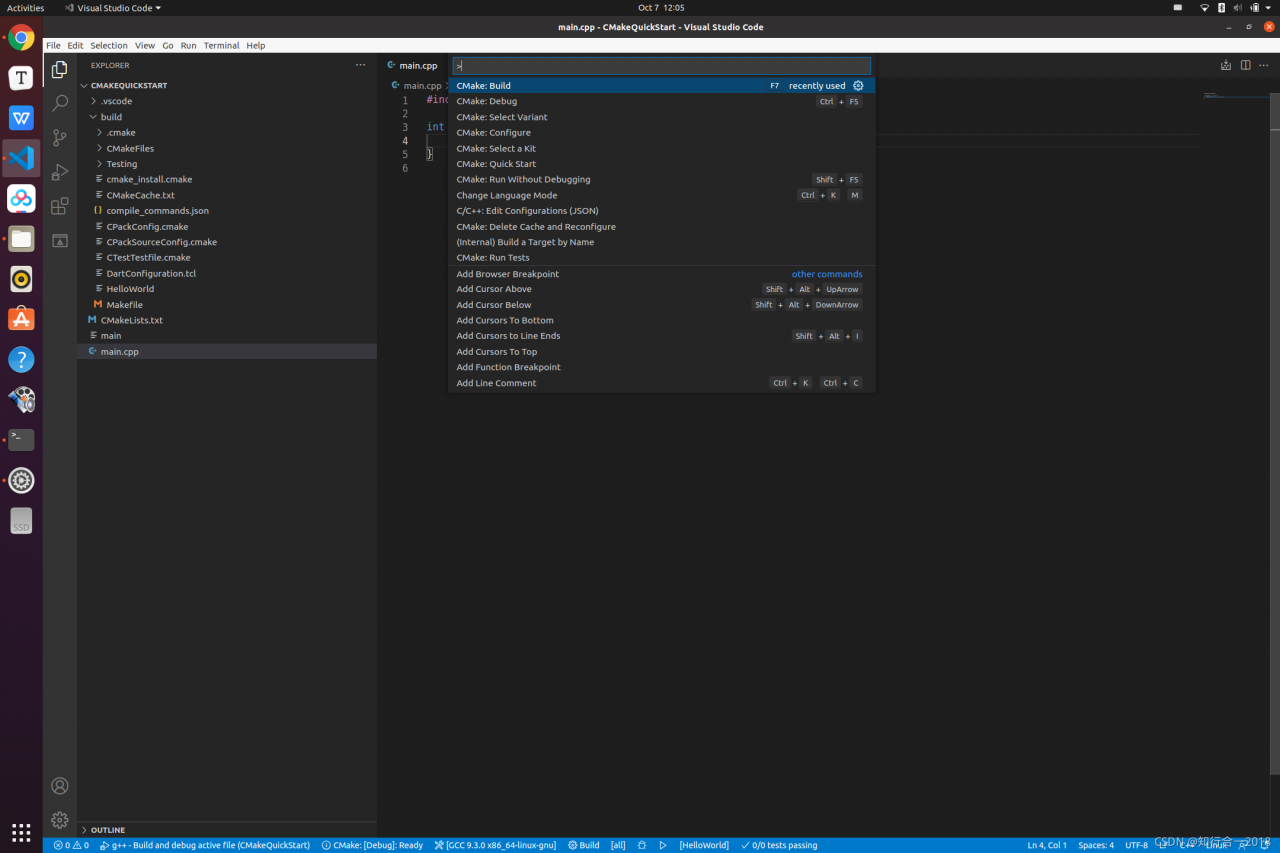Open compile_commands.json file
Screen dimensions: 1280x853
[x=157, y=211]
